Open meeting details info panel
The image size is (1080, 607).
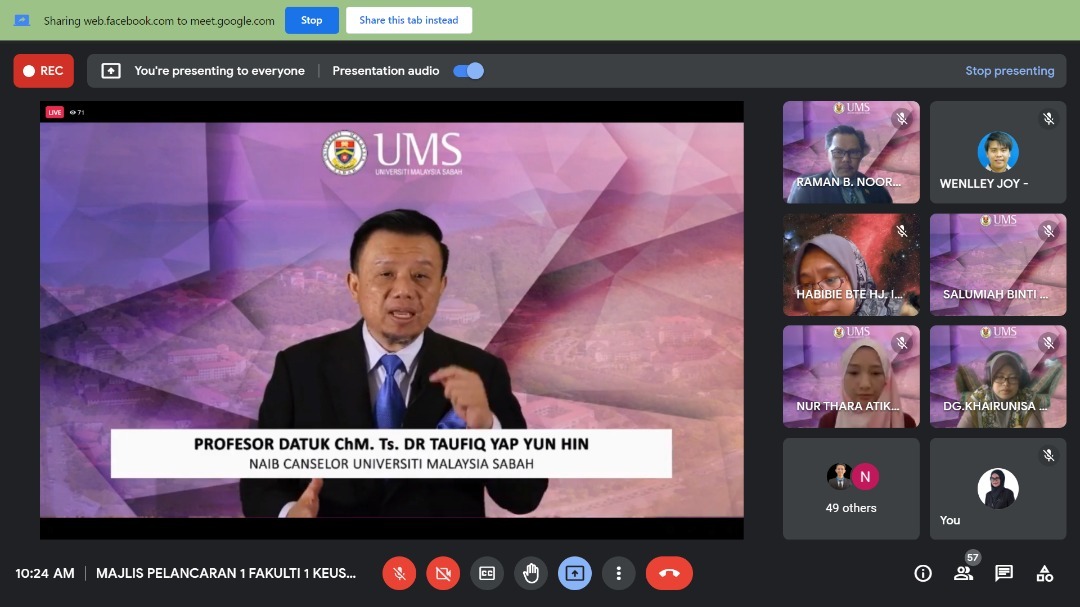(923, 573)
